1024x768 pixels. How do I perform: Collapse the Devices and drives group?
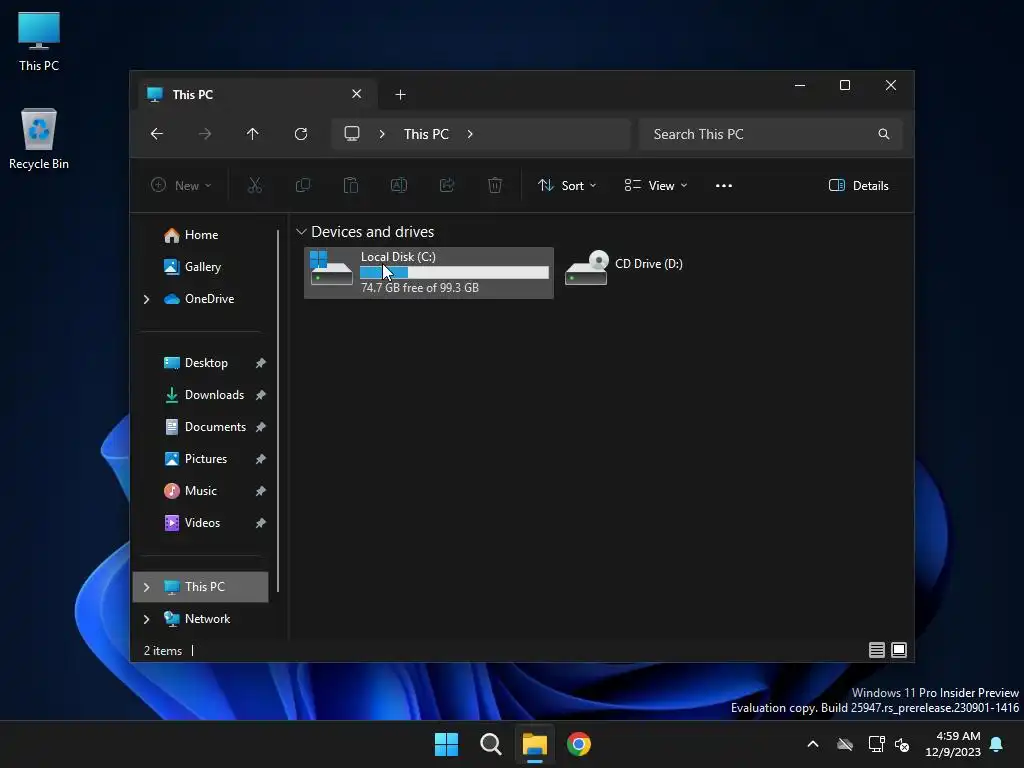click(x=301, y=232)
